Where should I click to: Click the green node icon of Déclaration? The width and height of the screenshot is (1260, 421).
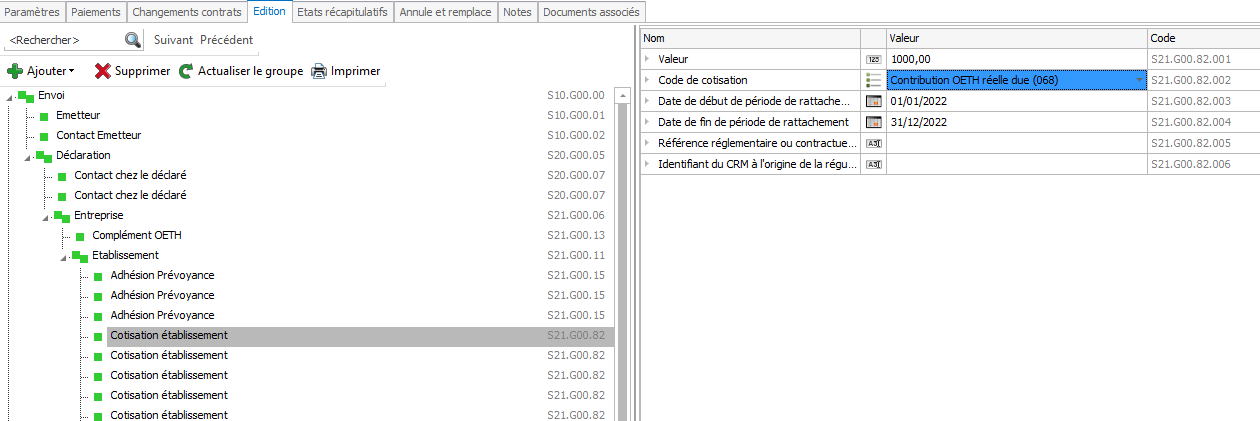(x=44, y=156)
